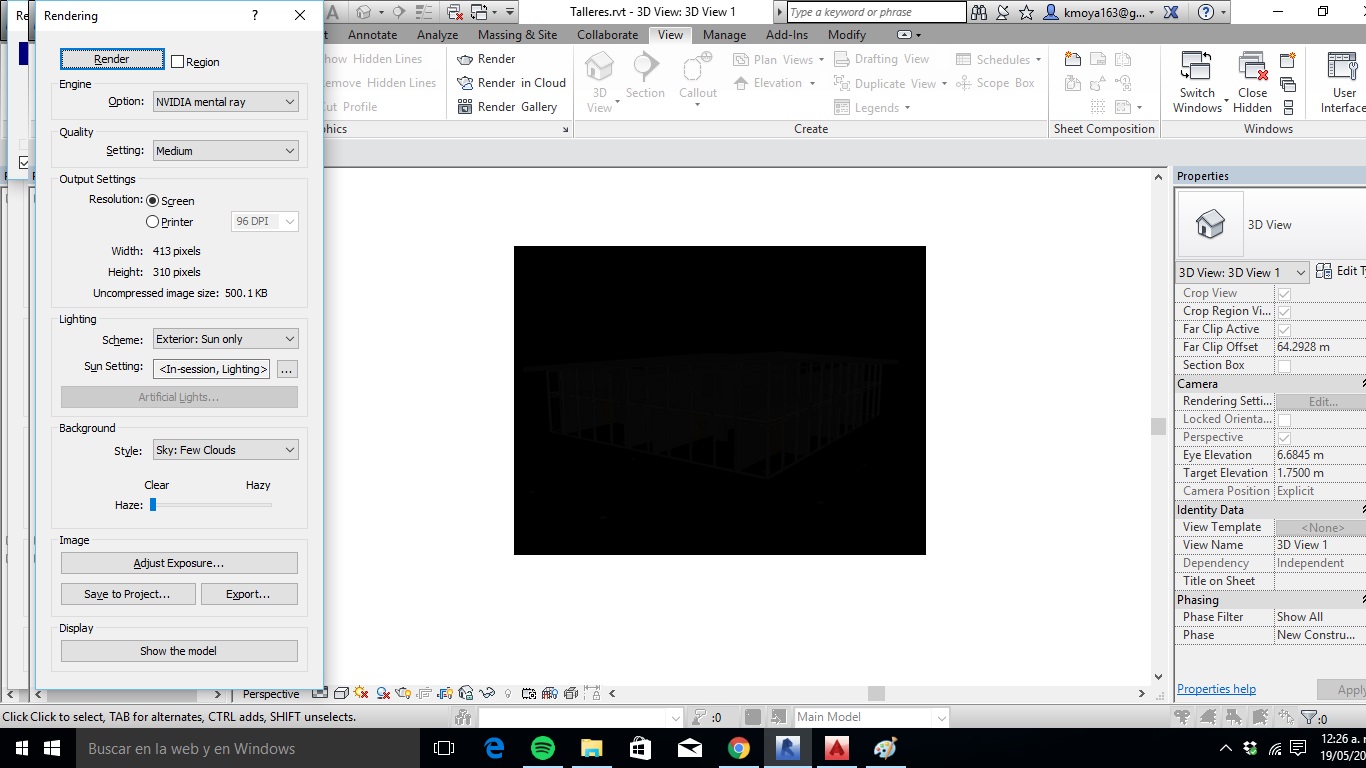Click the Close Hidden windows icon
1366x768 pixels.
click(1252, 70)
